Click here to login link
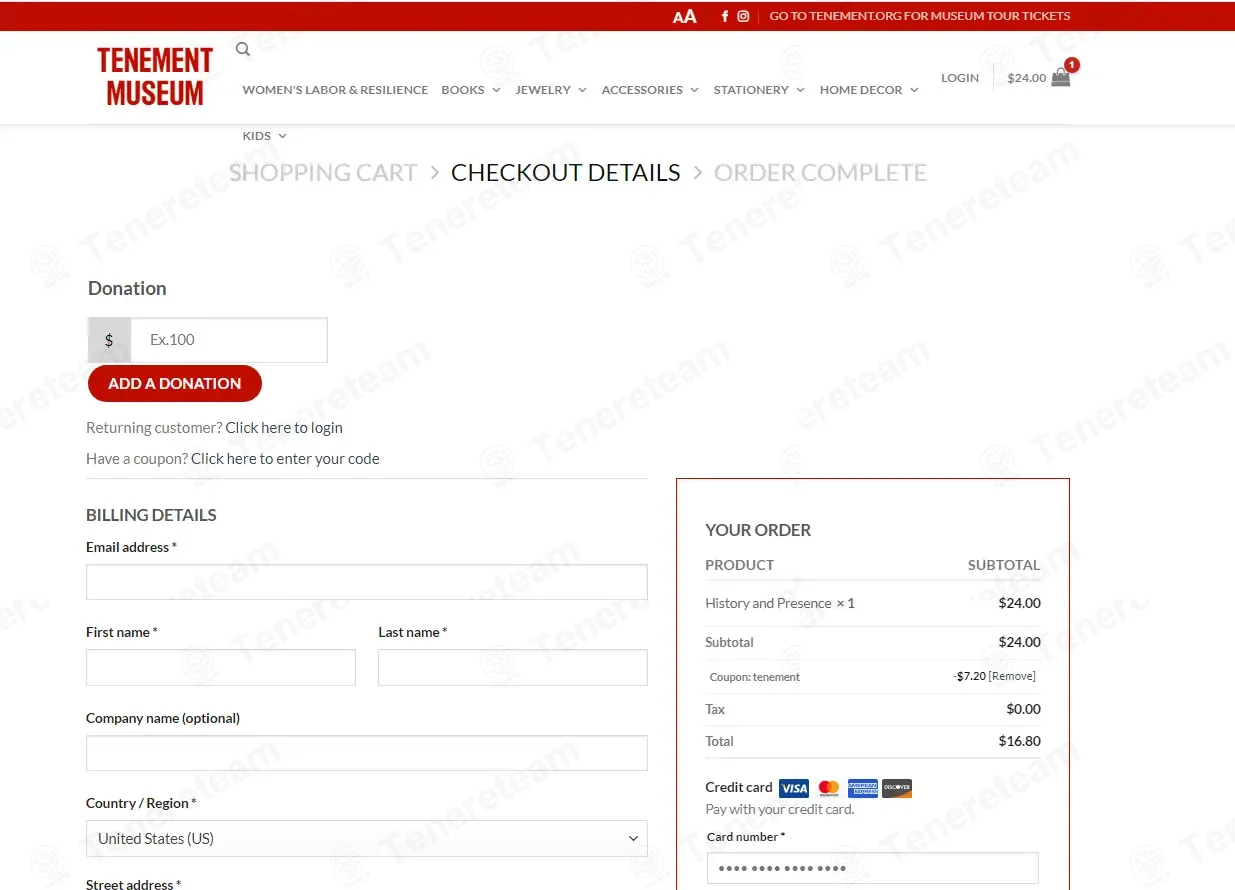 click(284, 428)
